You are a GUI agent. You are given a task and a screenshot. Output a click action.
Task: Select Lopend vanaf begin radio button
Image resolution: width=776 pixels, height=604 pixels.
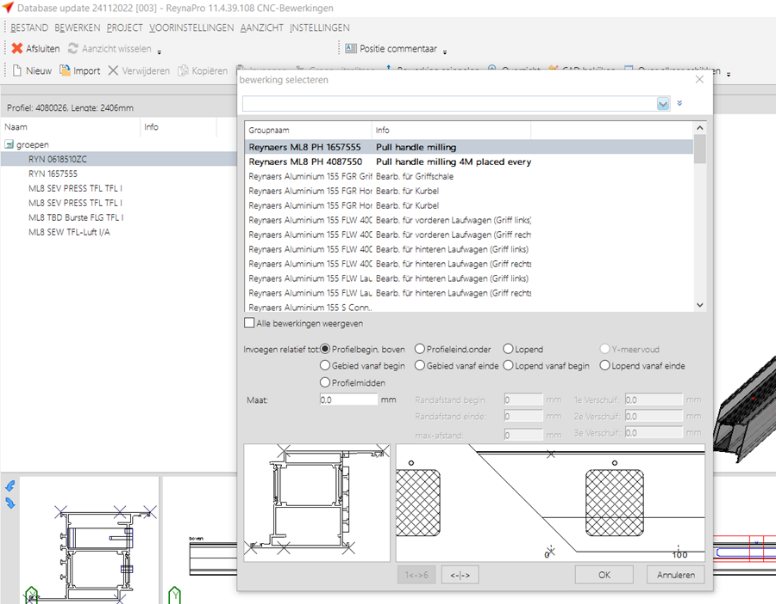(508, 365)
